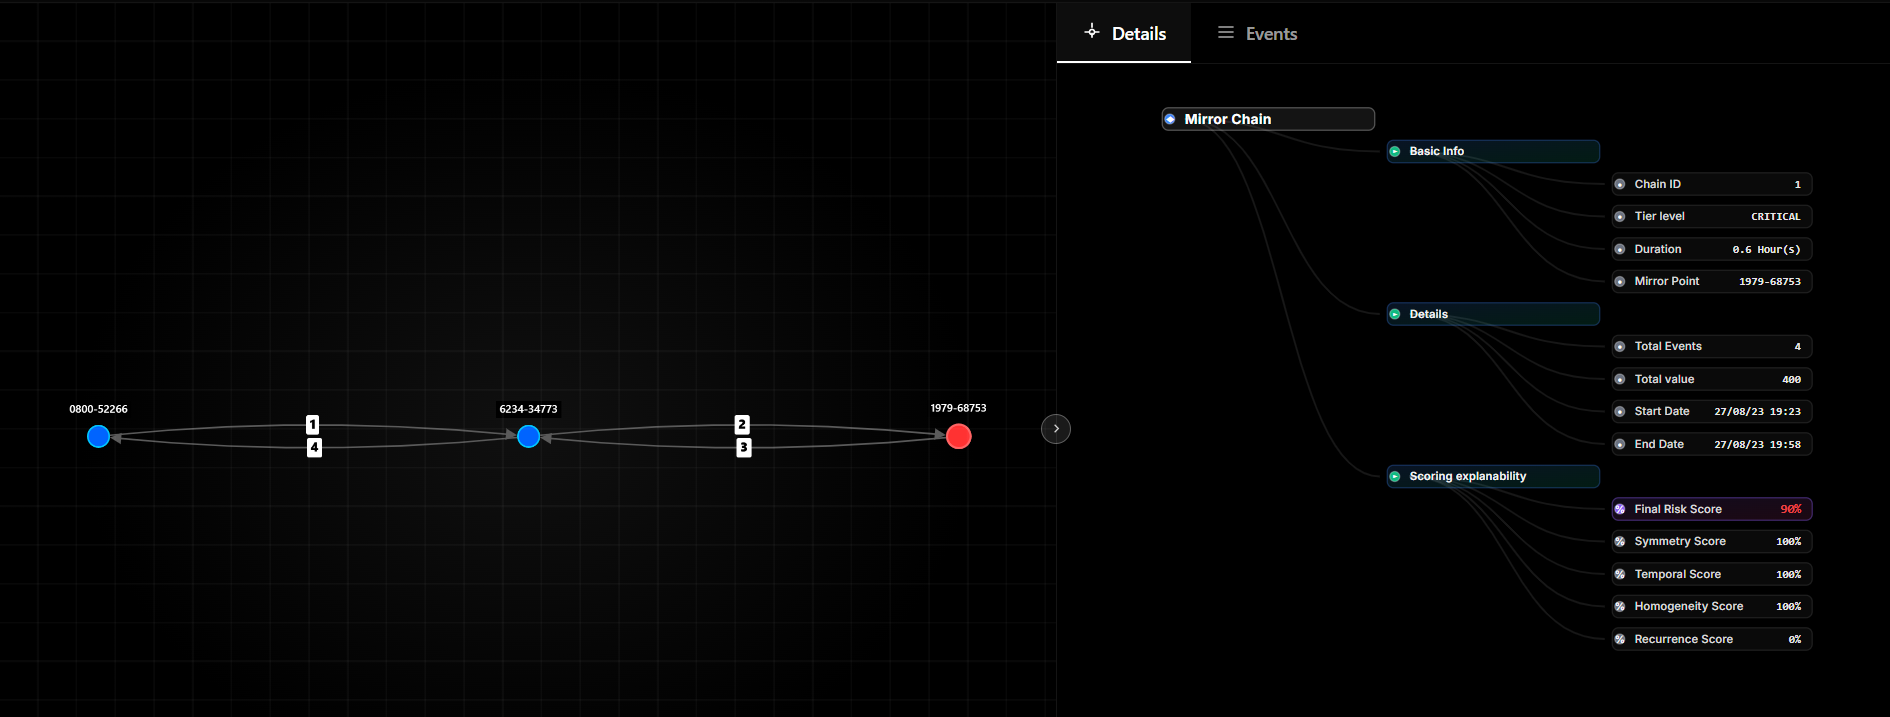Click the End Date value 27/08/23 19:58

[1757, 445]
